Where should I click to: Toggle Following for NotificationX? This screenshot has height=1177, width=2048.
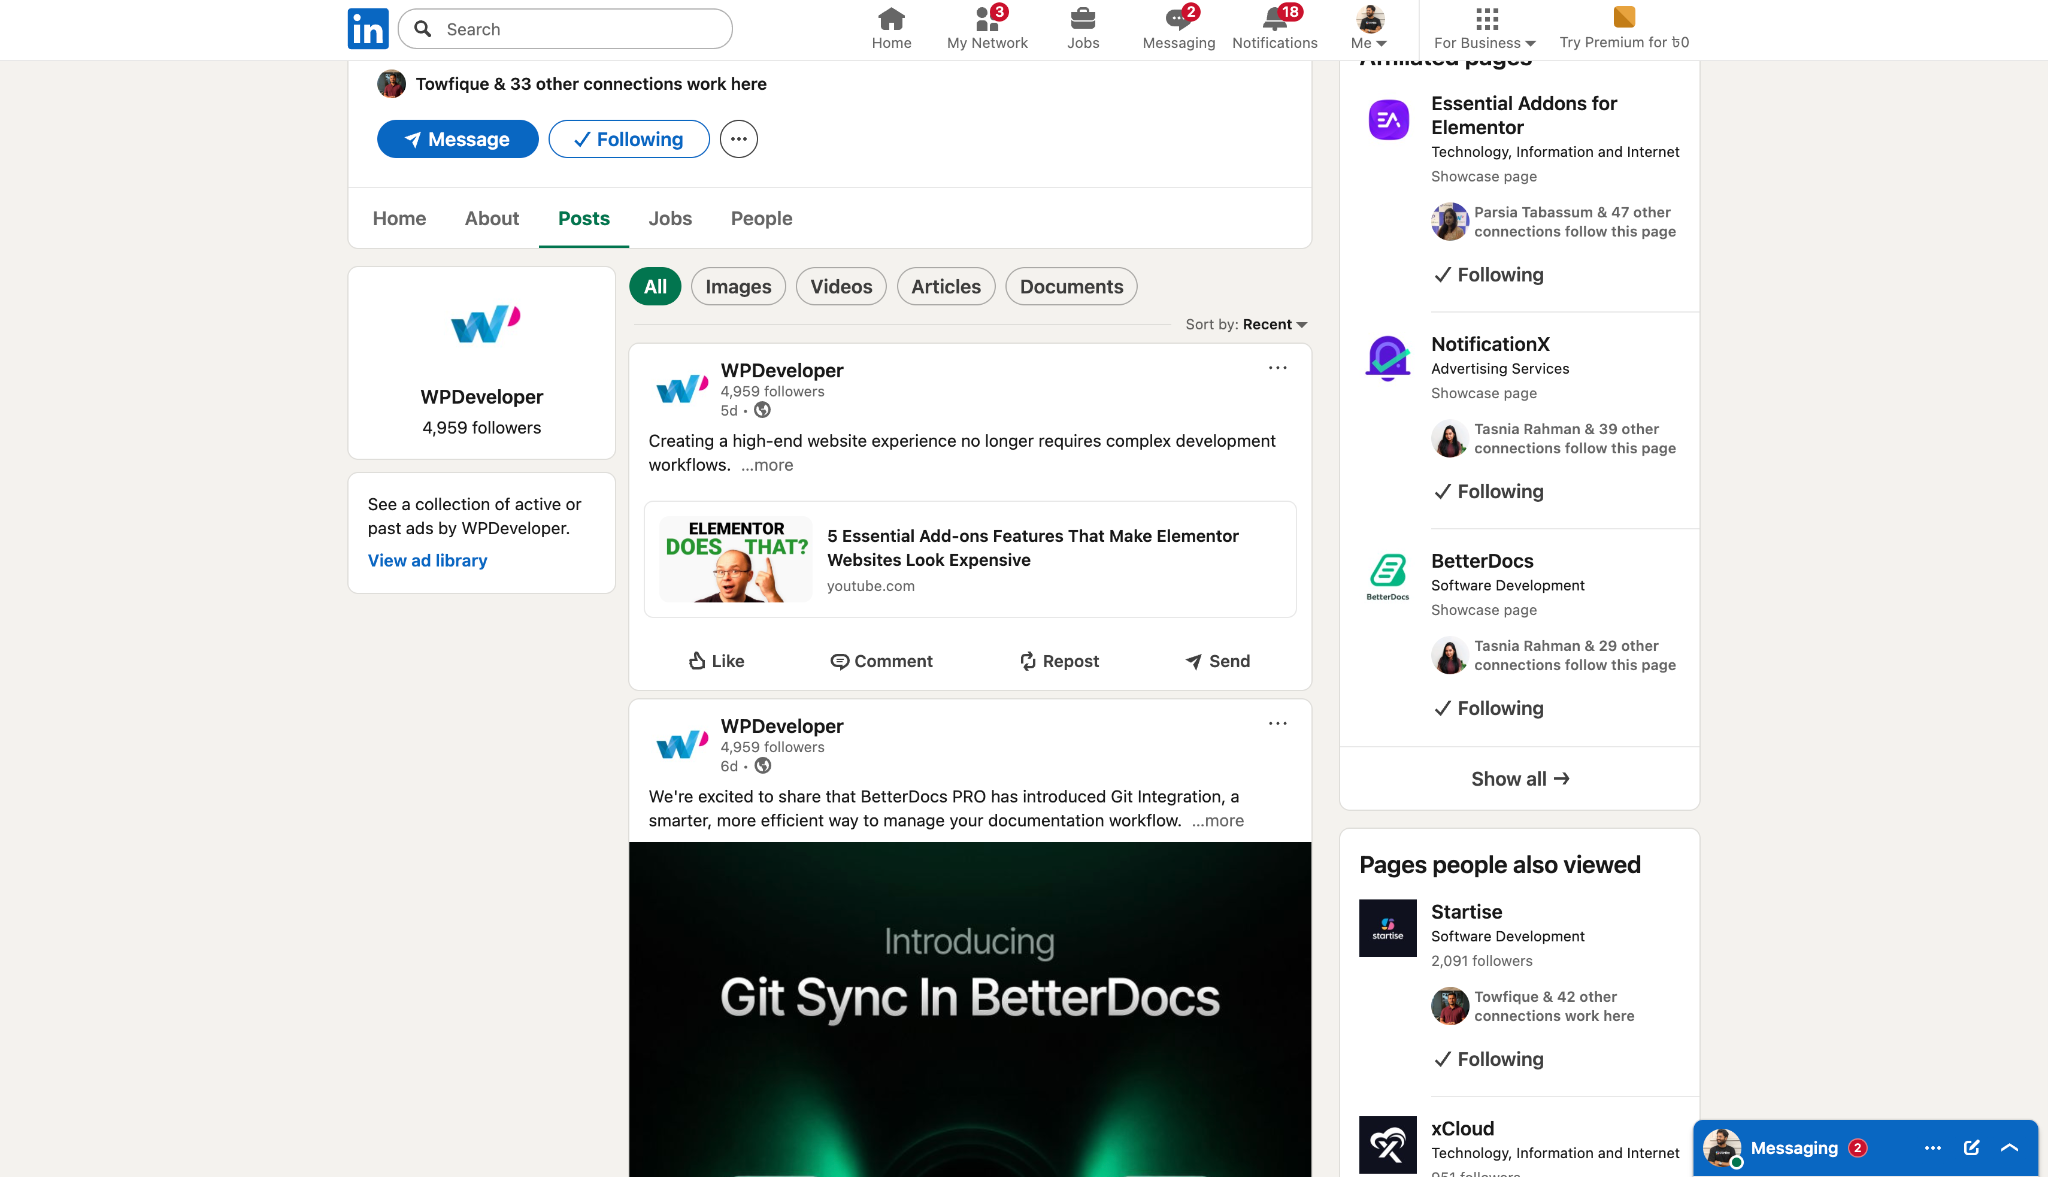click(x=1488, y=492)
